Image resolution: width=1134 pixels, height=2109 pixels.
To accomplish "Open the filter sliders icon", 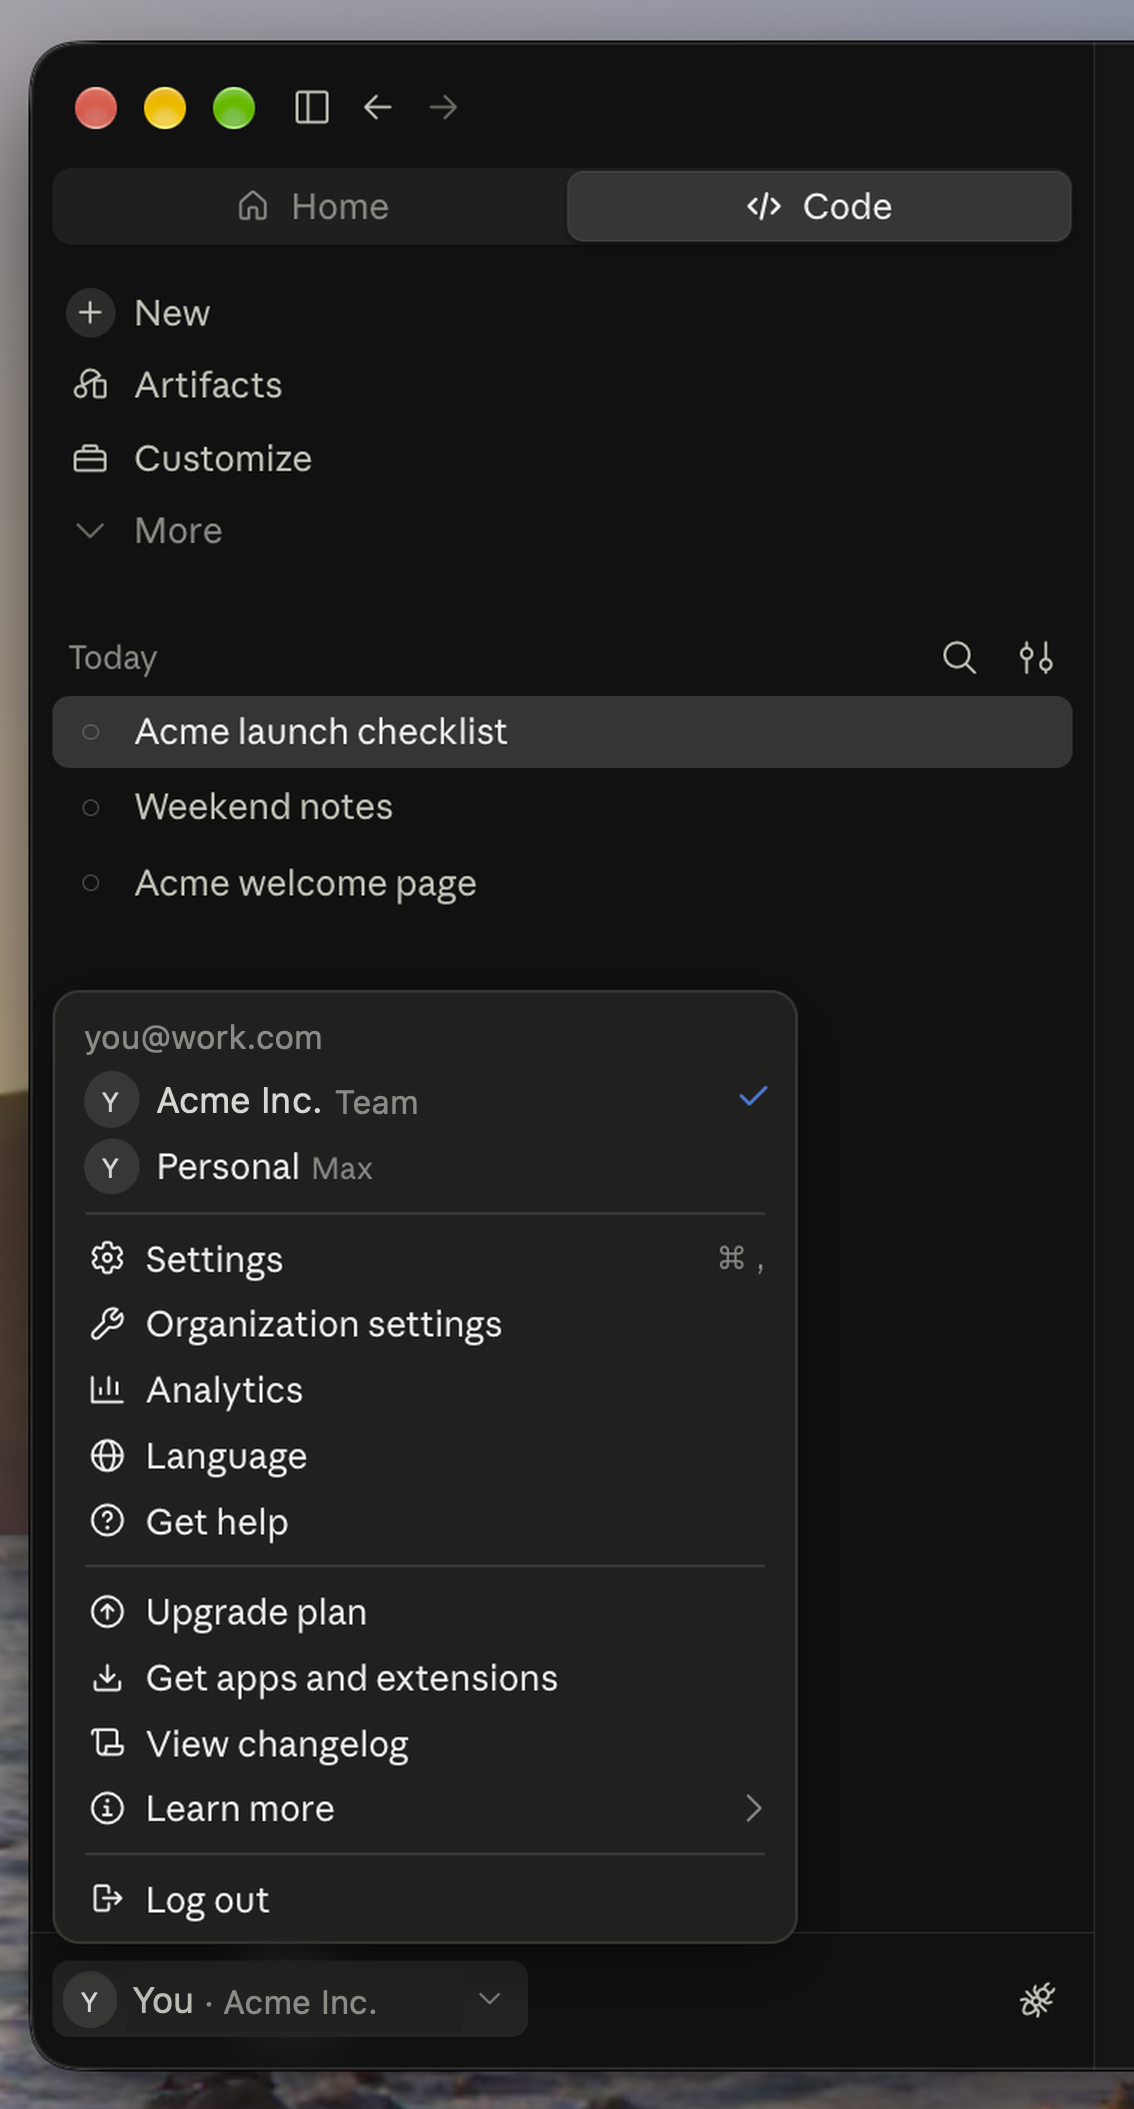I will [1036, 658].
